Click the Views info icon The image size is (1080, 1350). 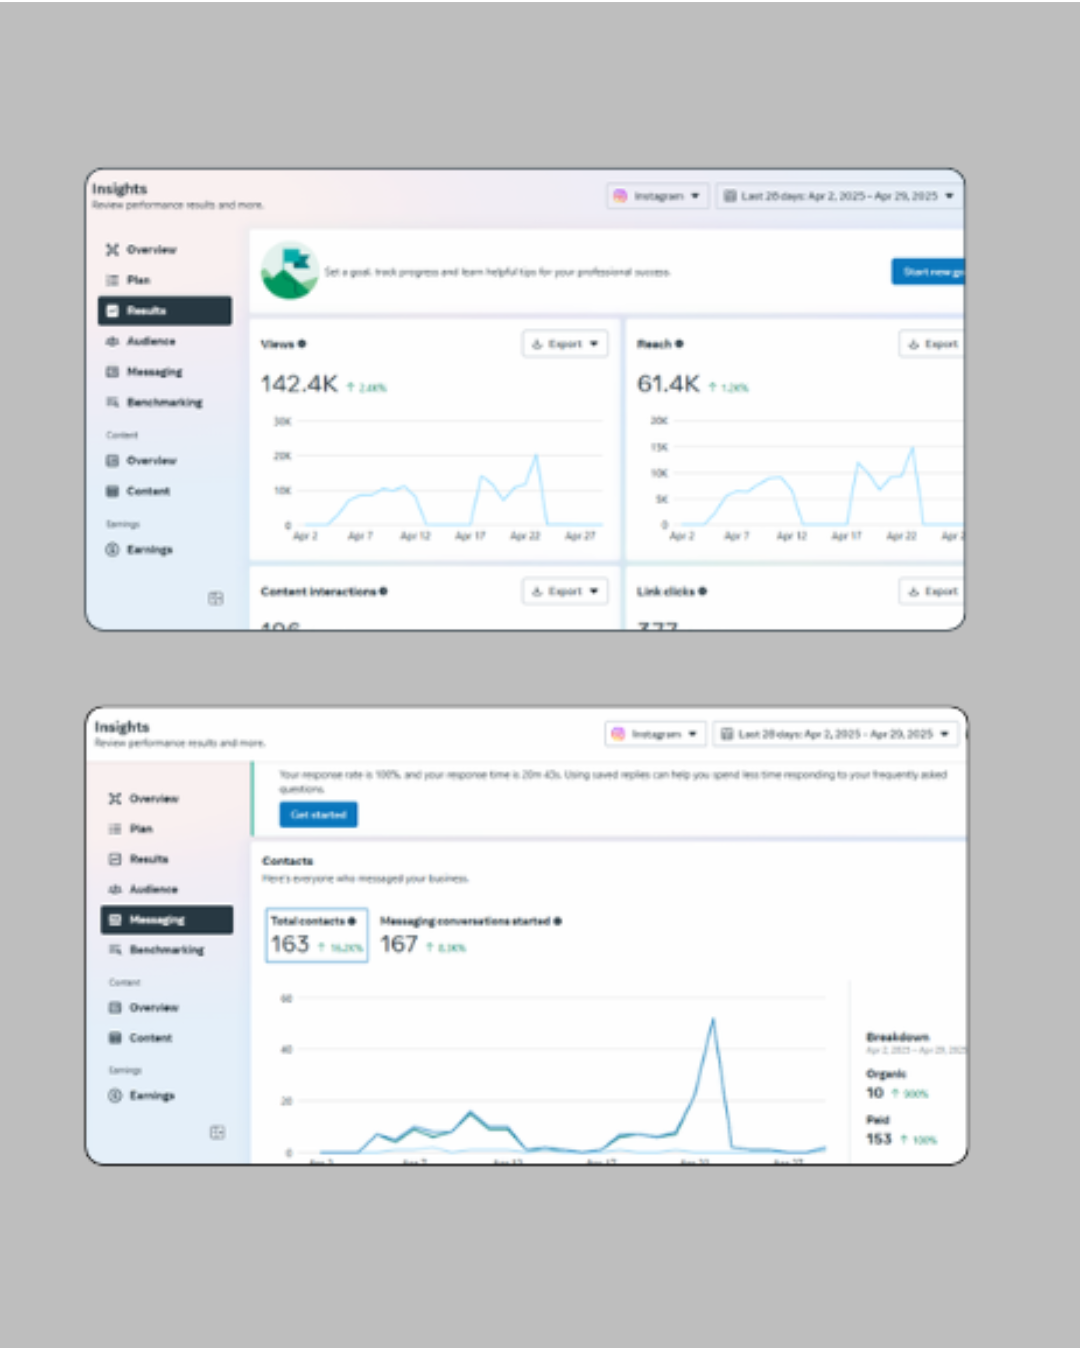pos(302,344)
